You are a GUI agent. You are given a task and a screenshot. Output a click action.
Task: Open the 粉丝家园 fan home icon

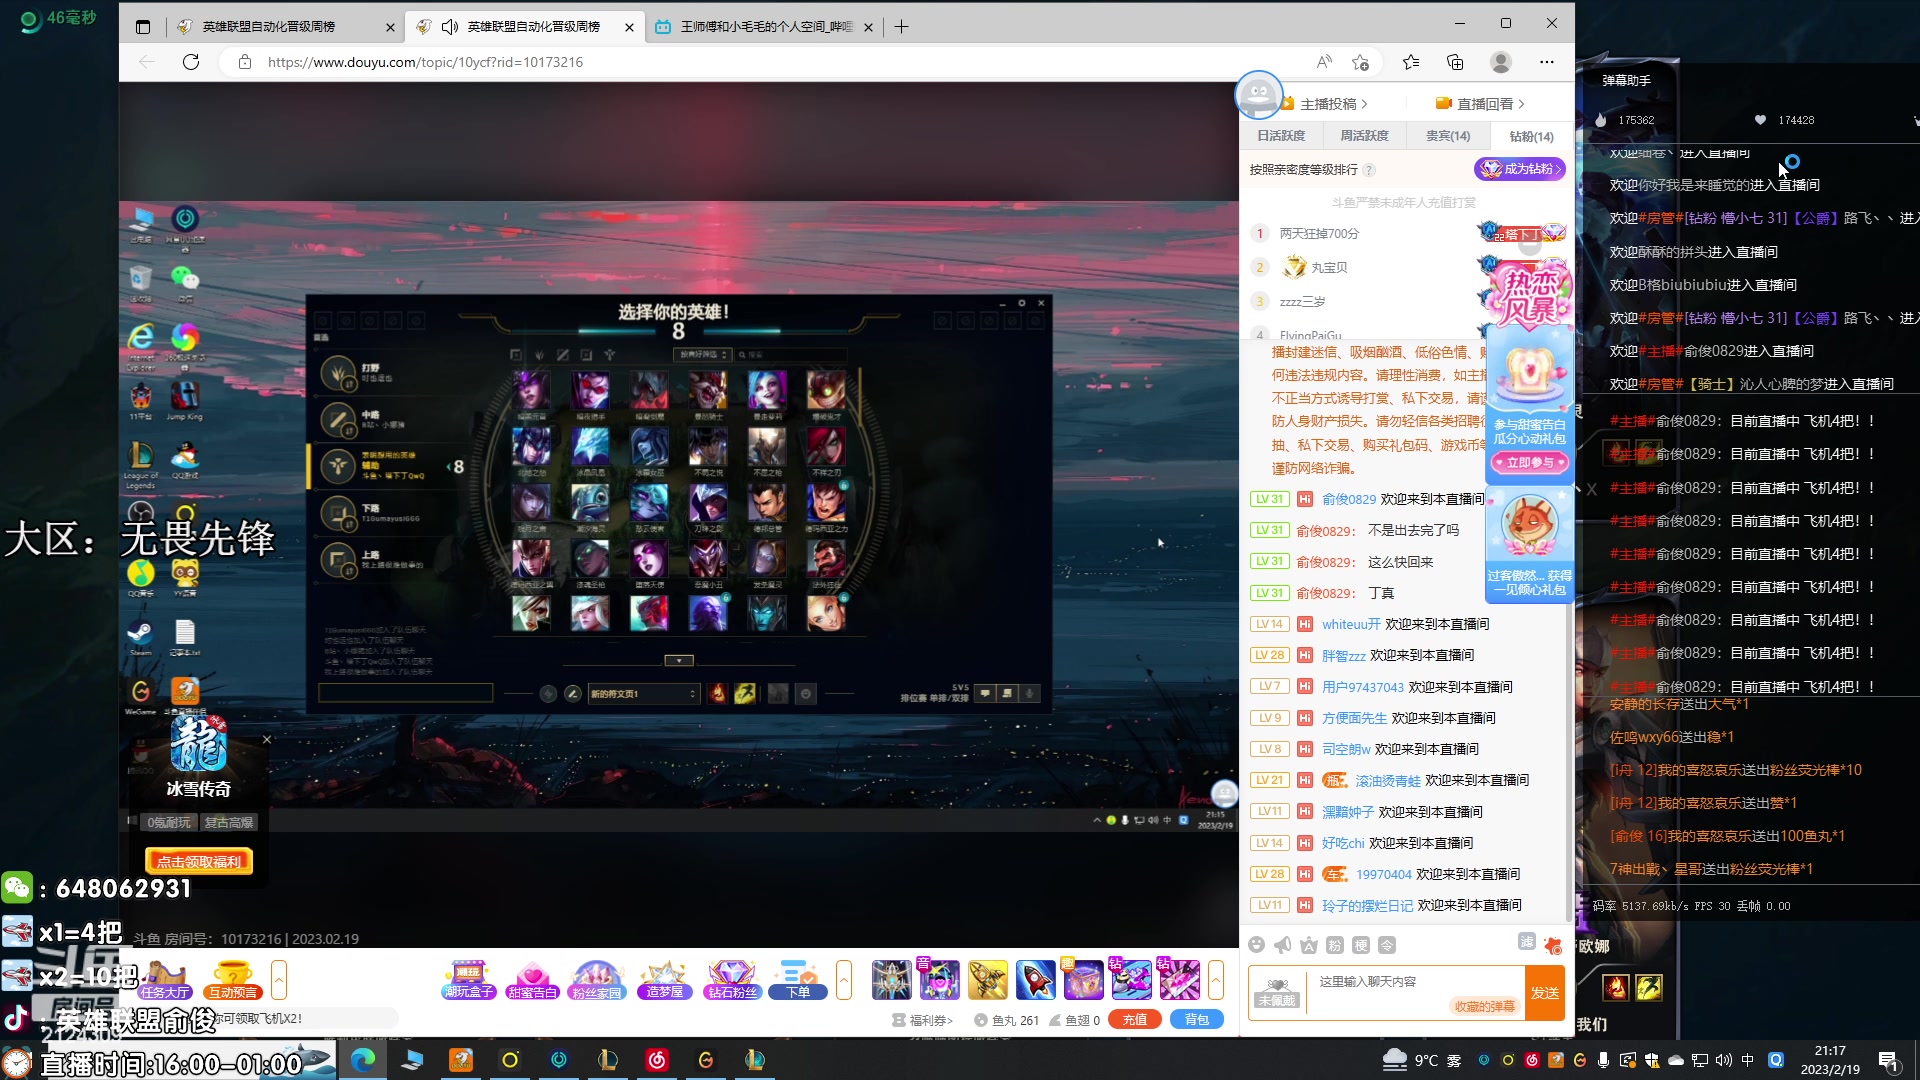click(597, 980)
